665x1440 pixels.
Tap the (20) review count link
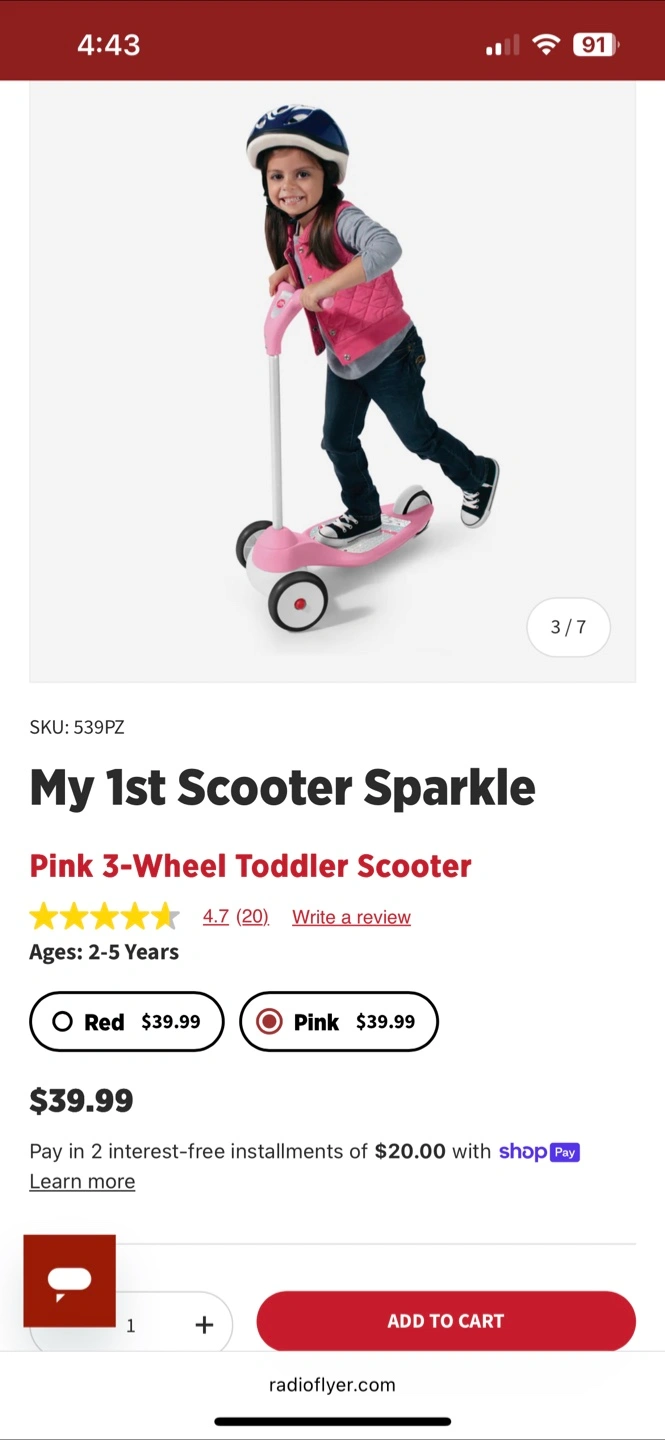point(252,917)
